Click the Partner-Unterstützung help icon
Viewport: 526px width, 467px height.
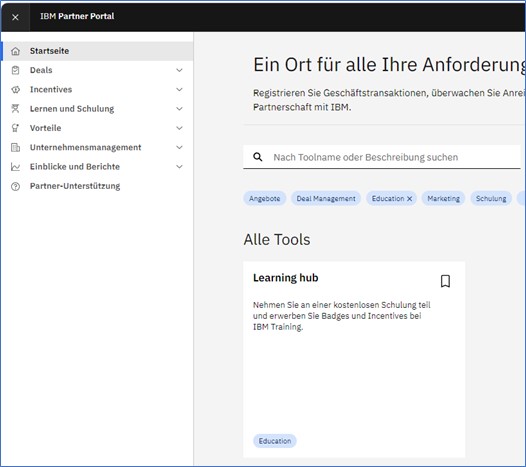click(x=15, y=187)
